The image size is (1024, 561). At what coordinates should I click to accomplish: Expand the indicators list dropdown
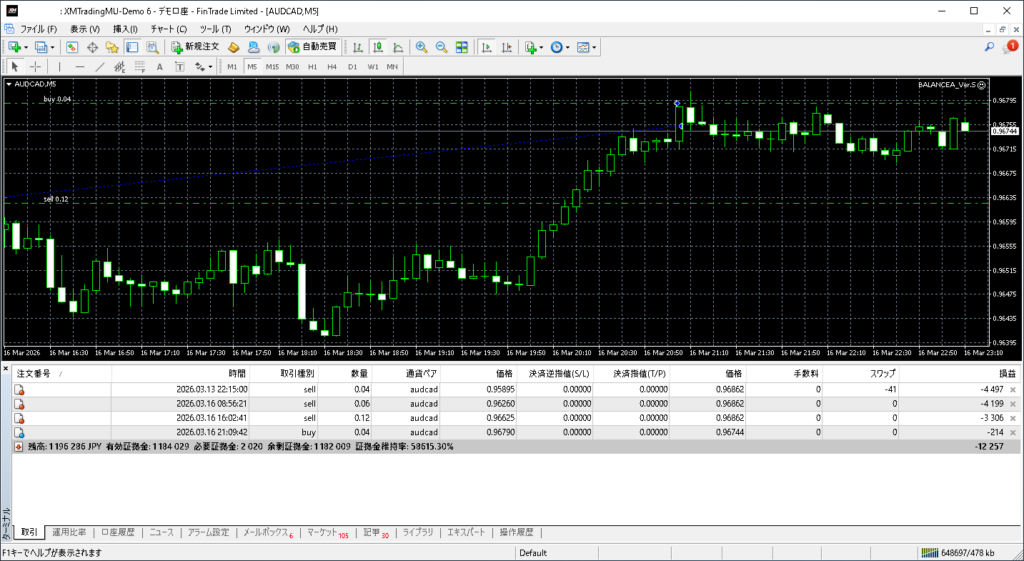click(x=541, y=47)
